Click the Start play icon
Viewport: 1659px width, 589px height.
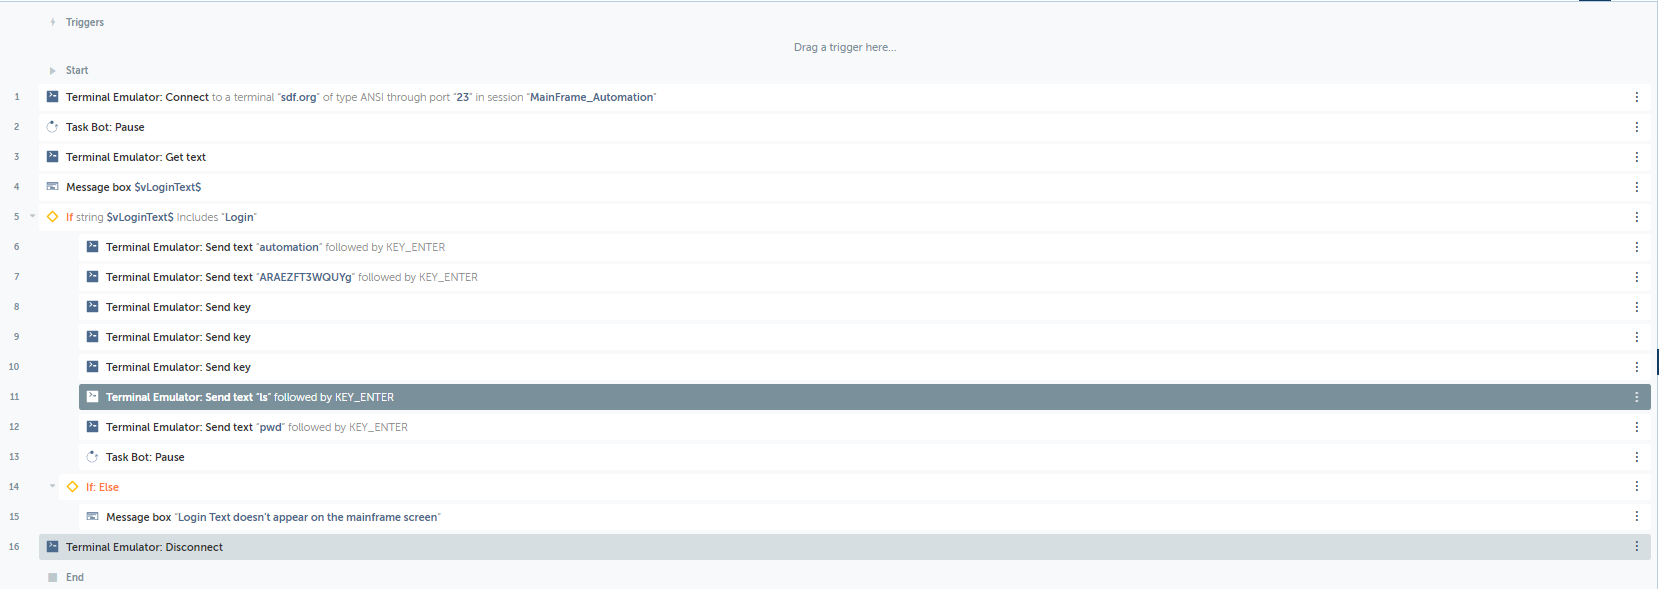coord(53,71)
